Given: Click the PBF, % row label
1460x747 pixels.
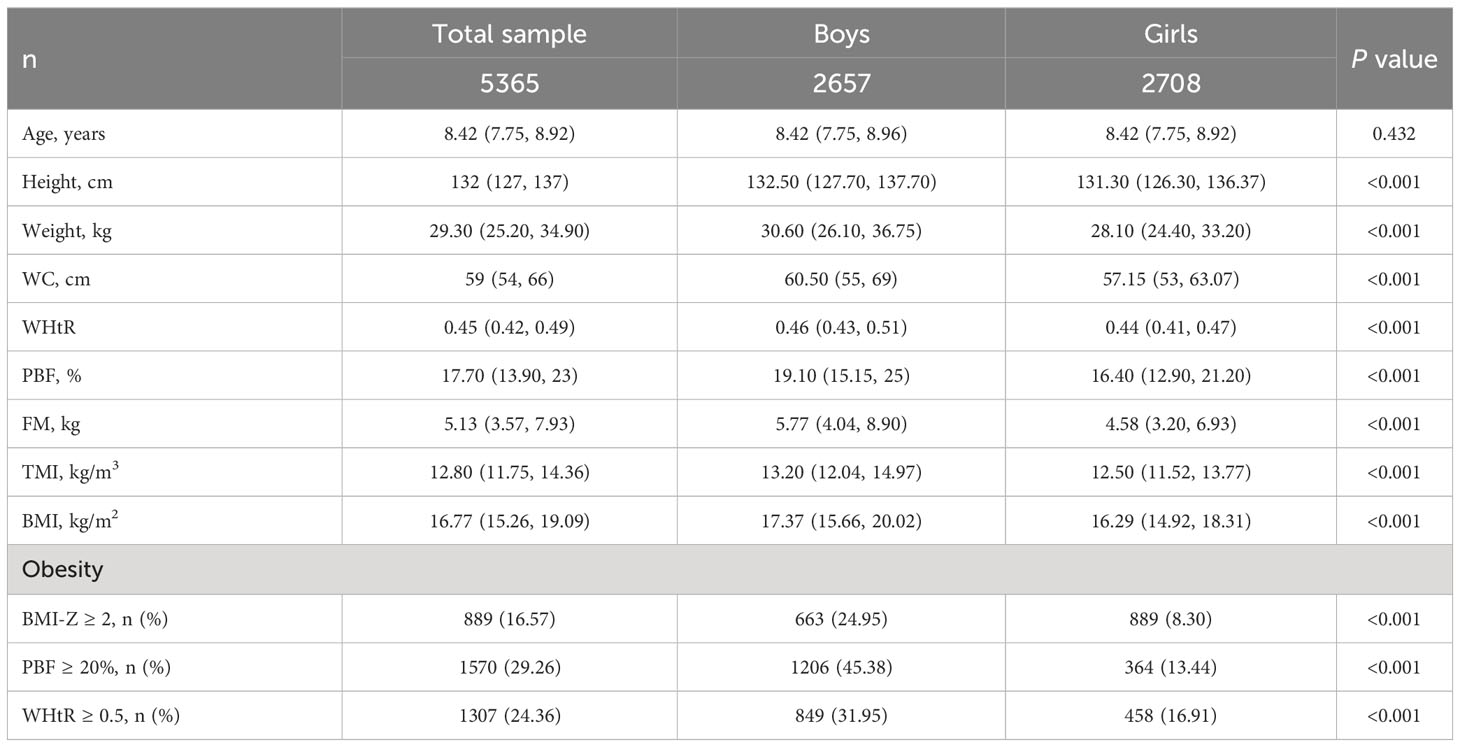Looking at the screenshot, I should pyautogui.click(x=50, y=375).
